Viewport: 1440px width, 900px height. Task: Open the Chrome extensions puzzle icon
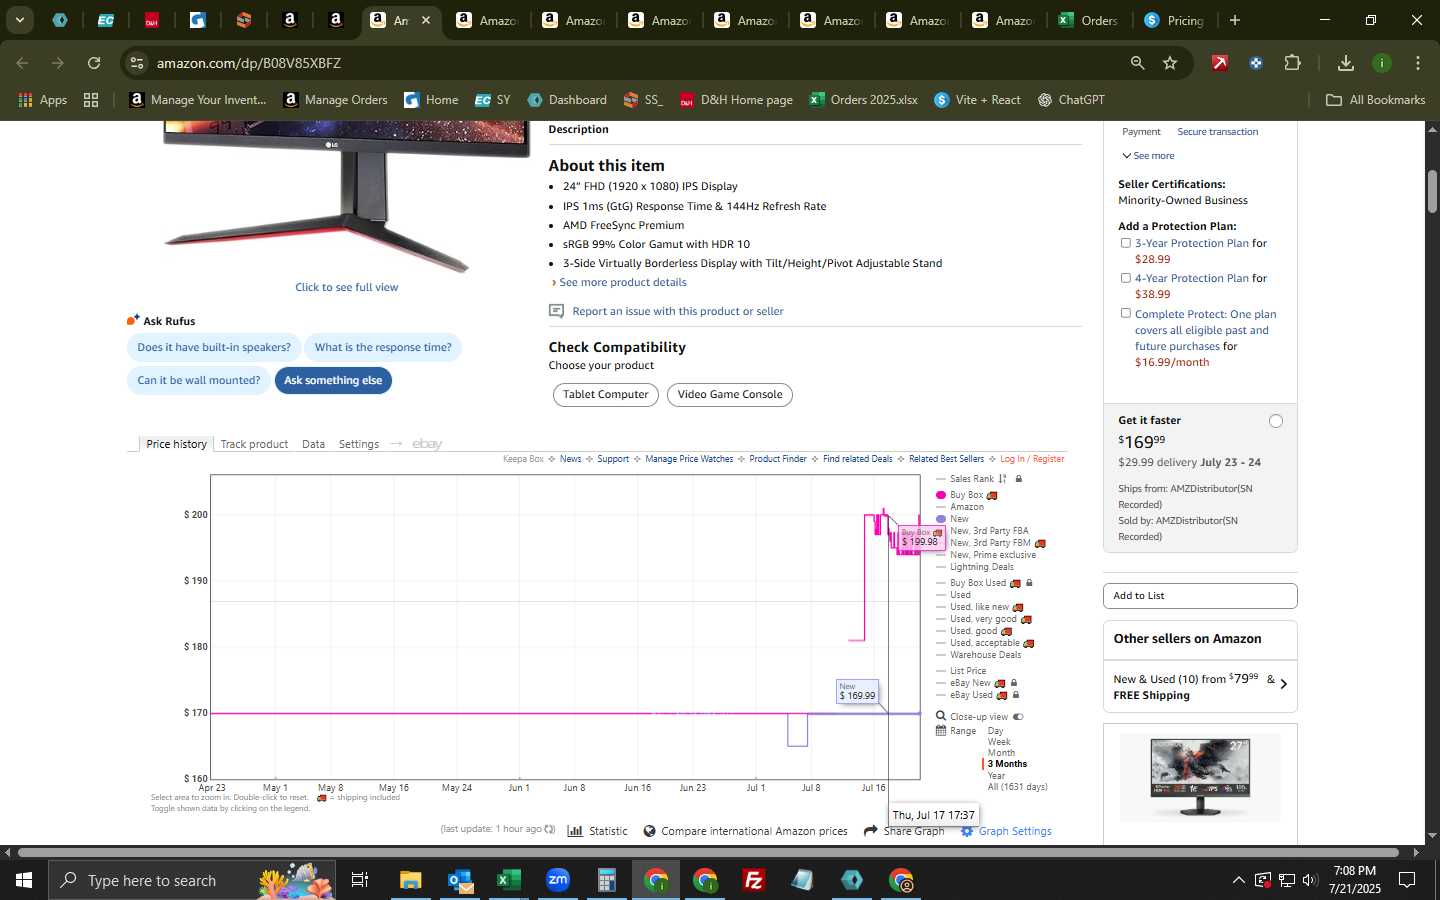pos(1292,63)
